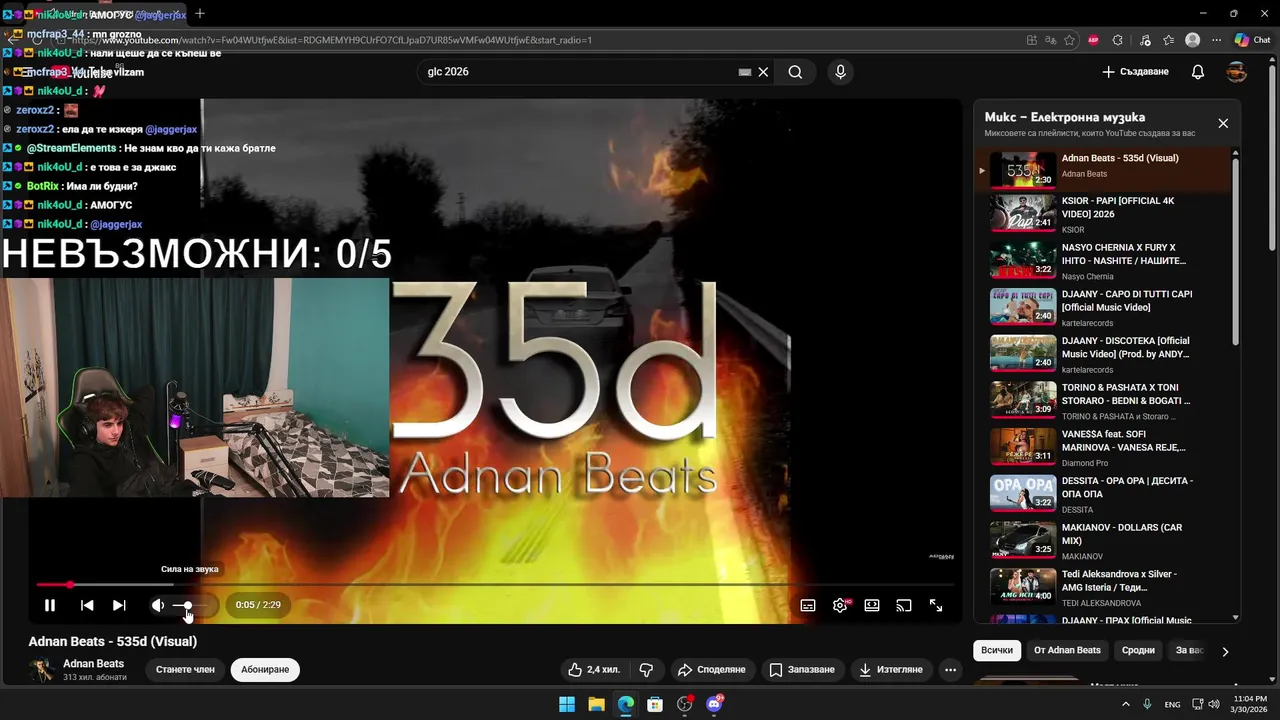Like the video (2,4 хил.)
Viewport: 1280px width, 720px height.
594,669
